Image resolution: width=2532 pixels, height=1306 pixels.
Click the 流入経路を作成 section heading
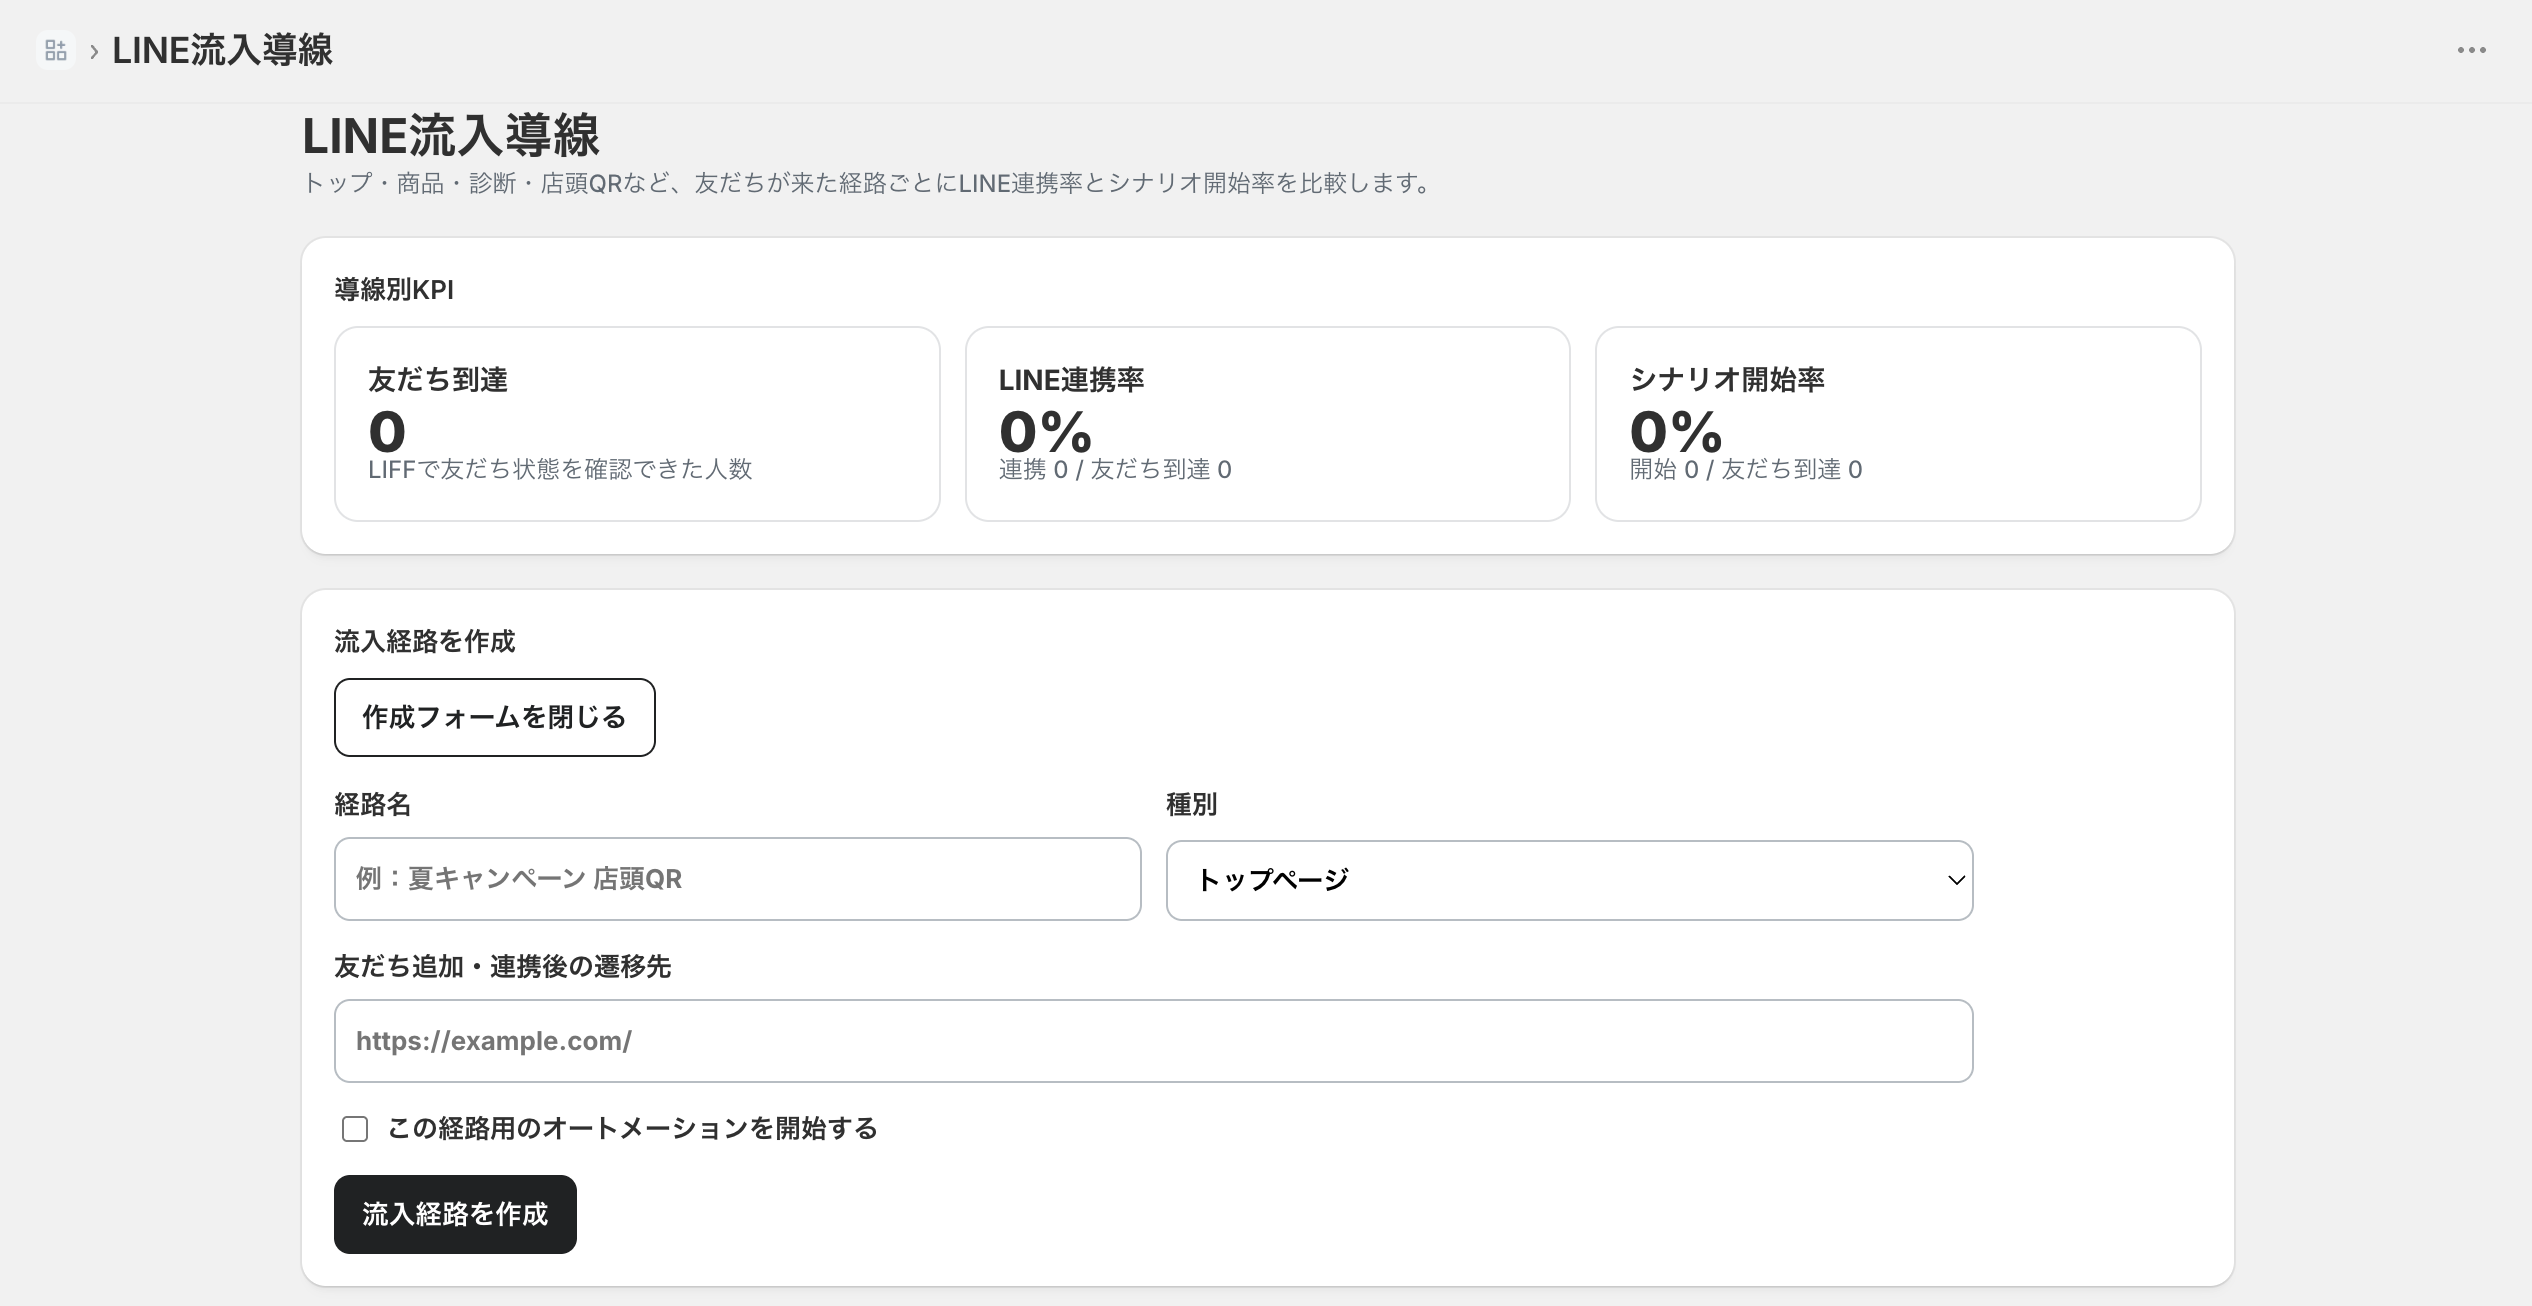[424, 642]
